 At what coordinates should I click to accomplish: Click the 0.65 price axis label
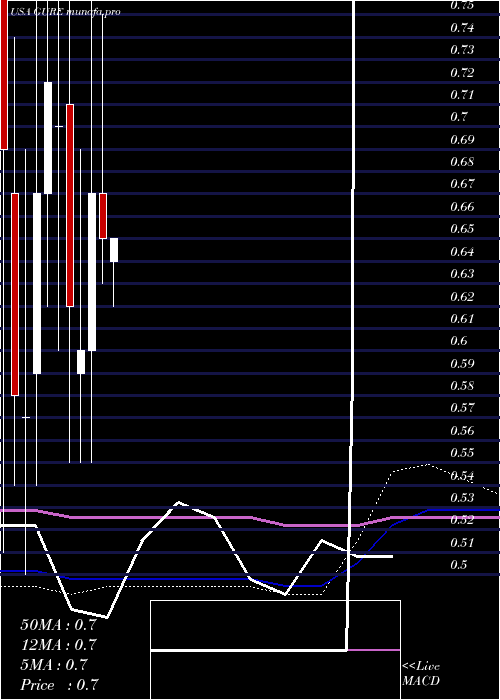click(x=462, y=229)
